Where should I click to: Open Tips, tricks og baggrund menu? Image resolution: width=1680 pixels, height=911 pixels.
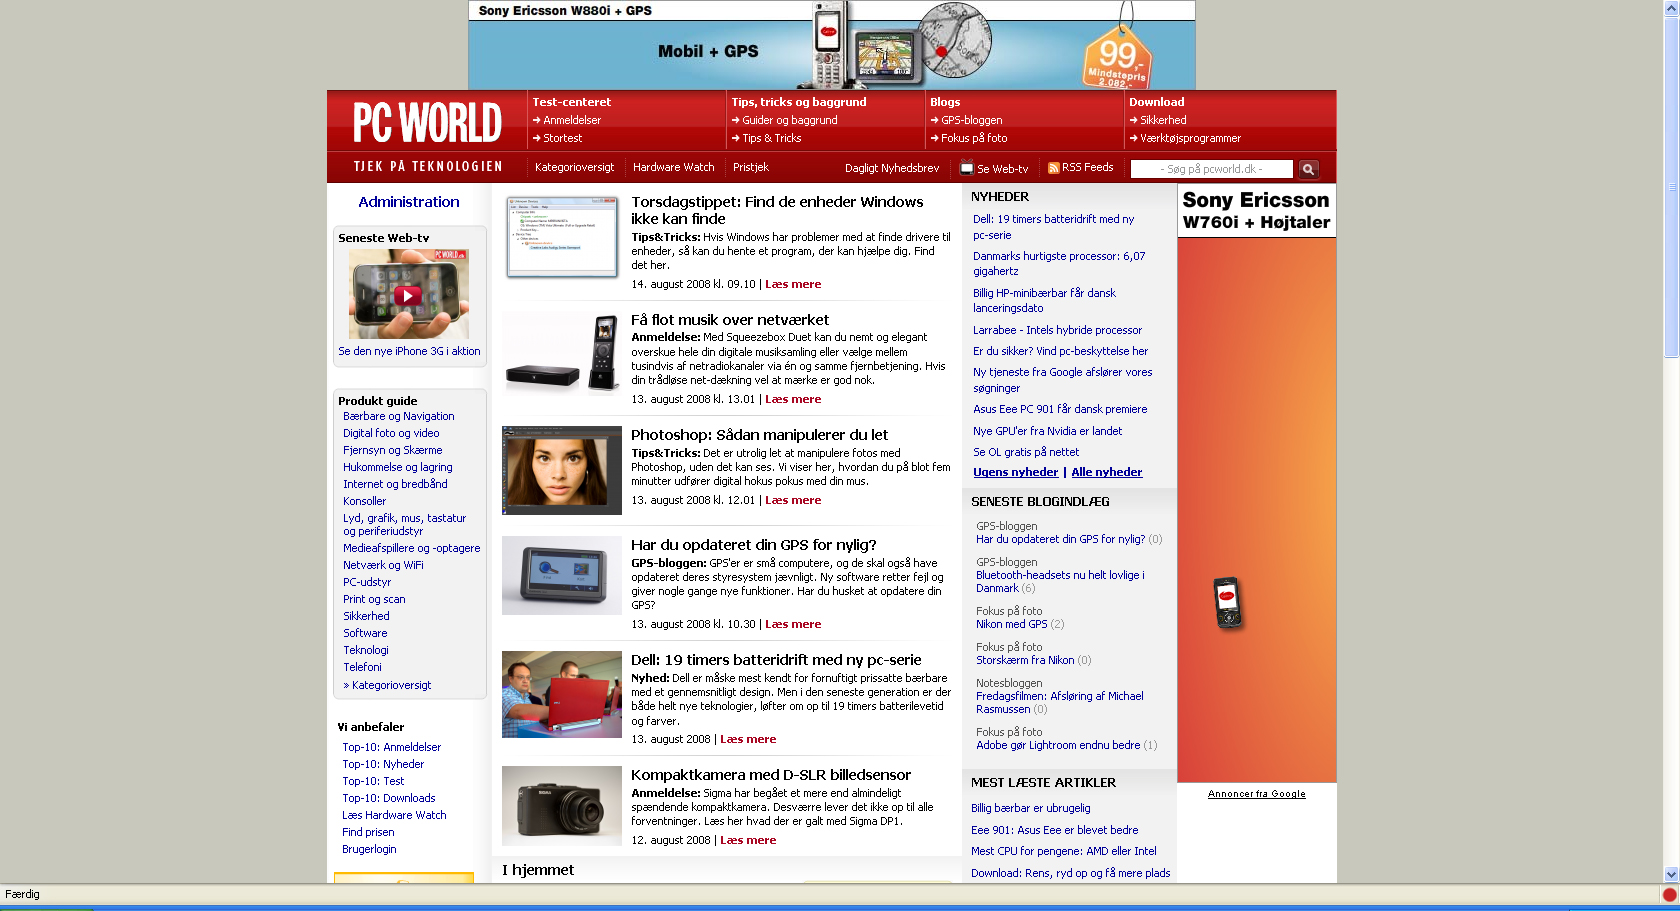(x=799, y=102)
